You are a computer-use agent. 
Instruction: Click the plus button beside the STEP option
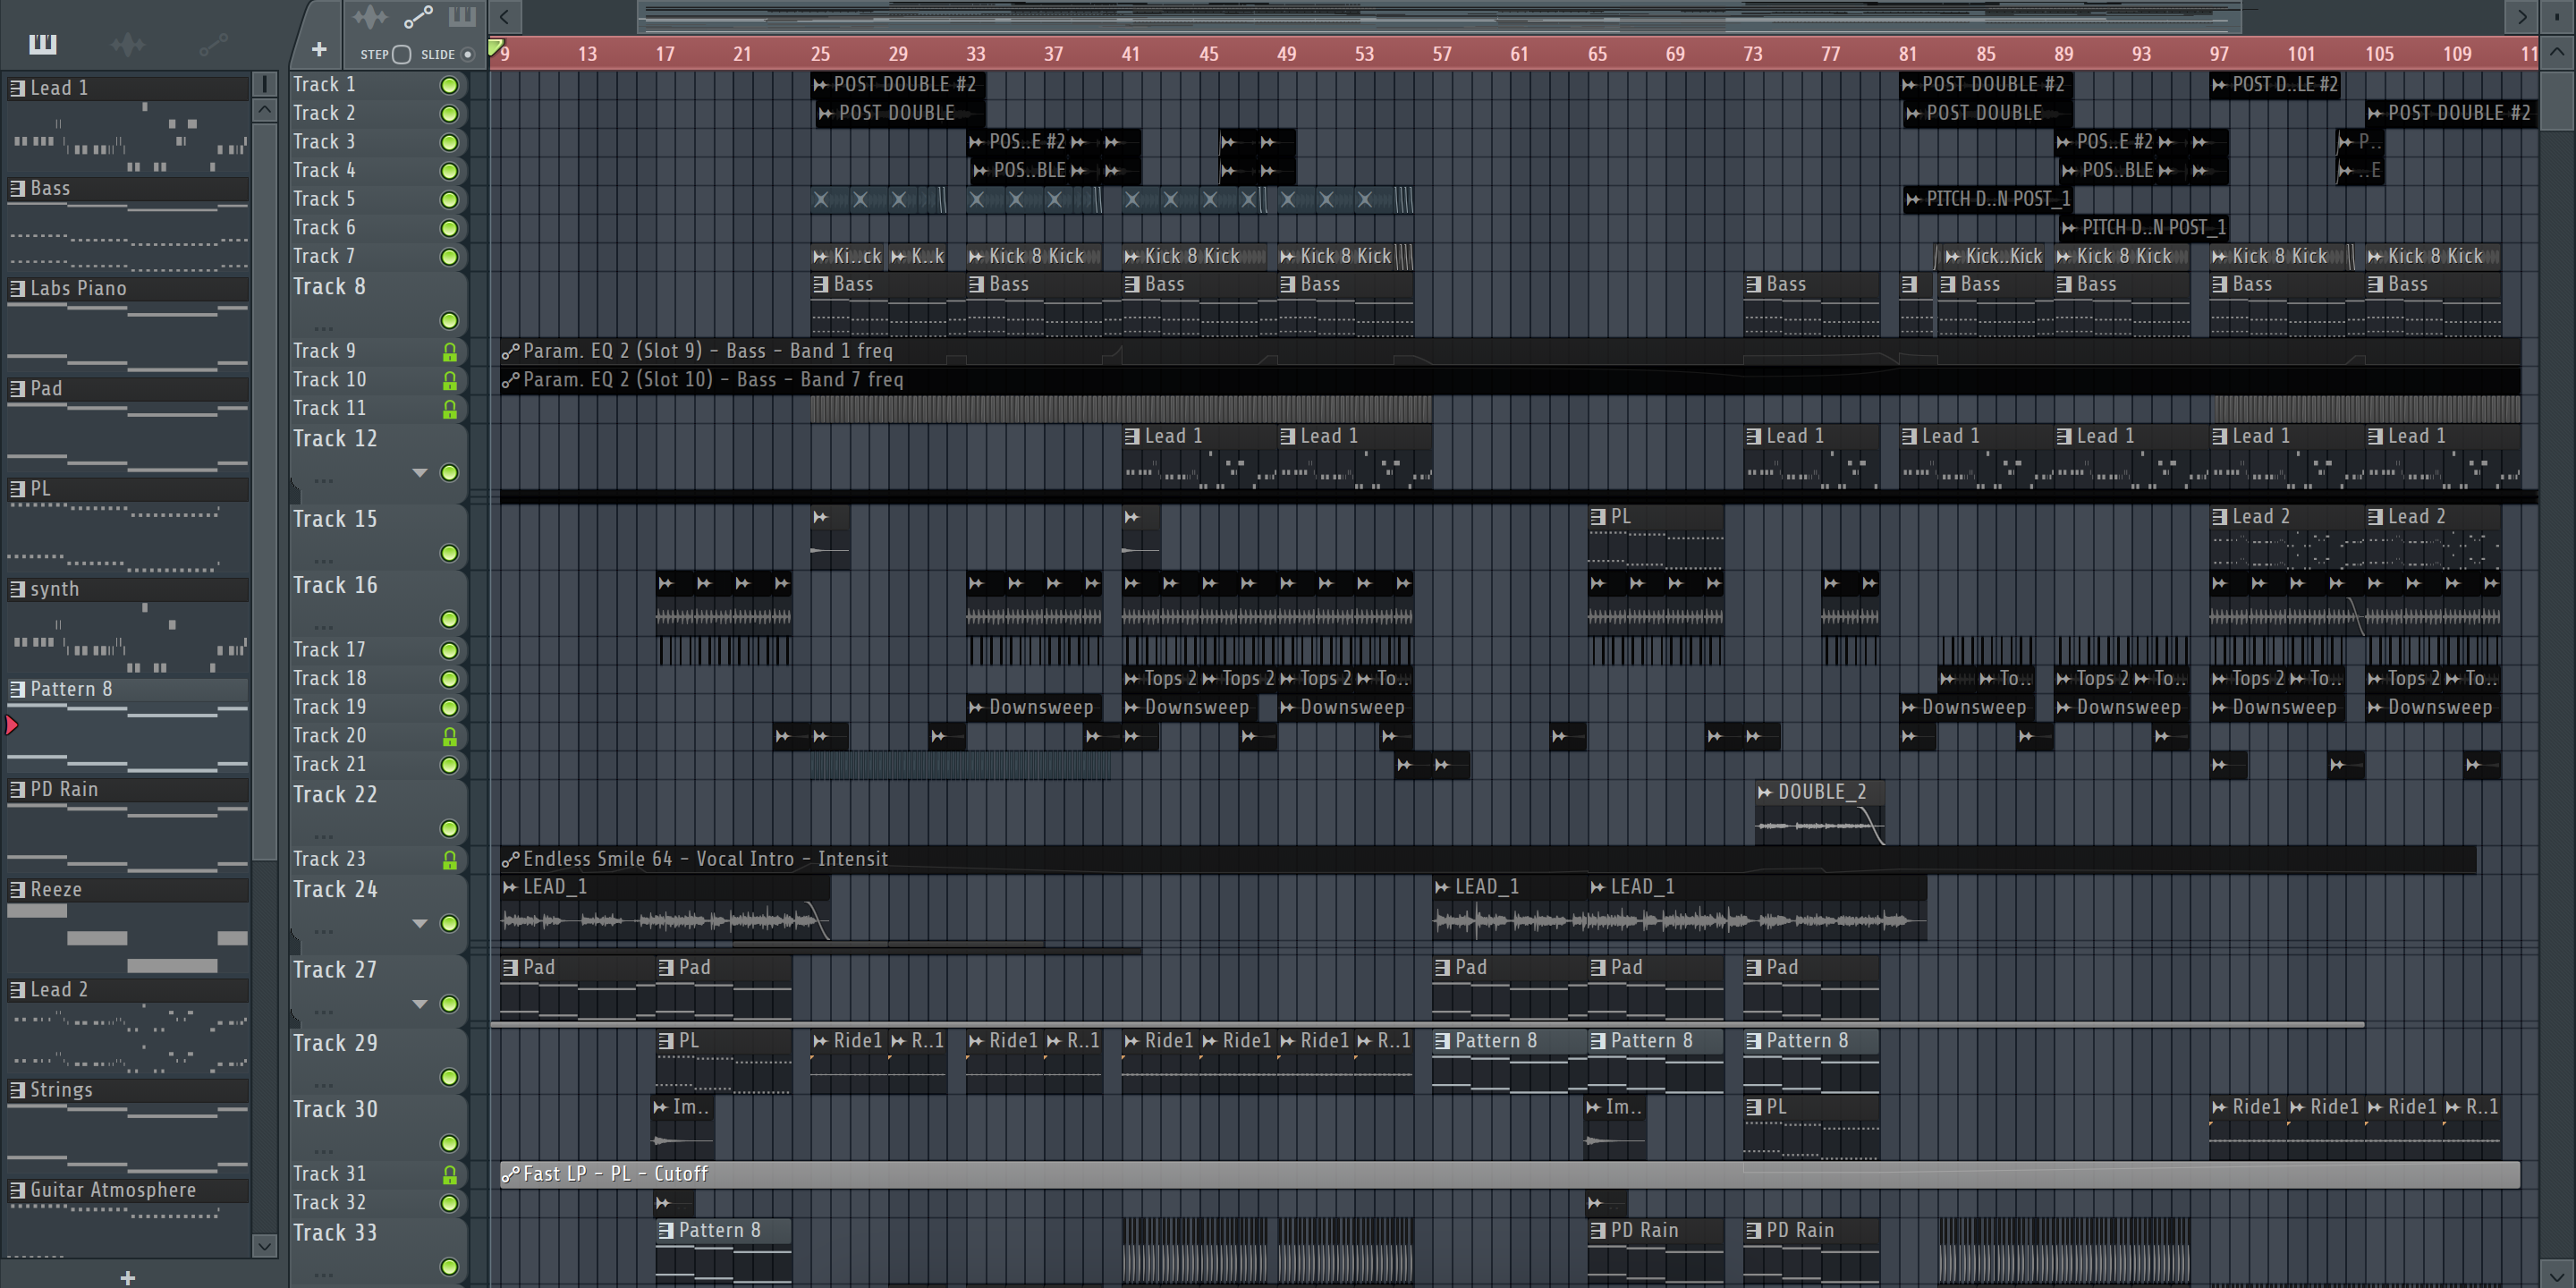(x=319, y=49)
